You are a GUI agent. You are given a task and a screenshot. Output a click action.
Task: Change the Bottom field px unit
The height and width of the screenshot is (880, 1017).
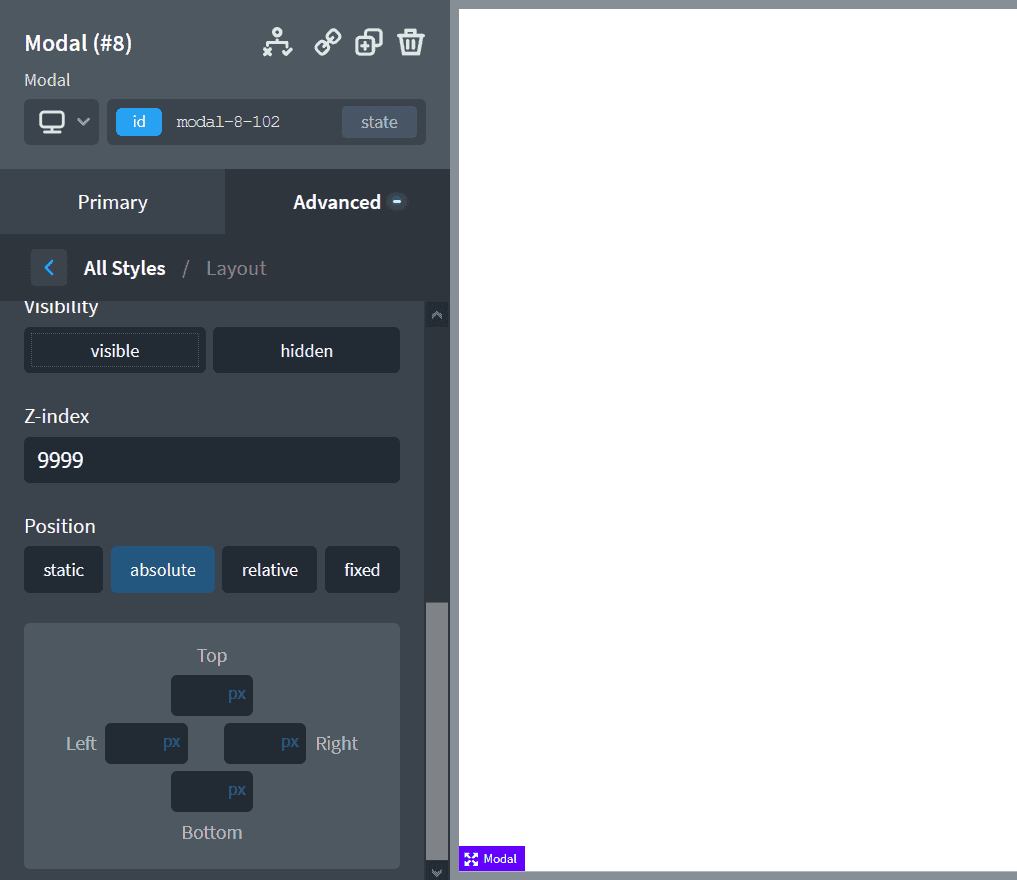(x=237, y=790)
